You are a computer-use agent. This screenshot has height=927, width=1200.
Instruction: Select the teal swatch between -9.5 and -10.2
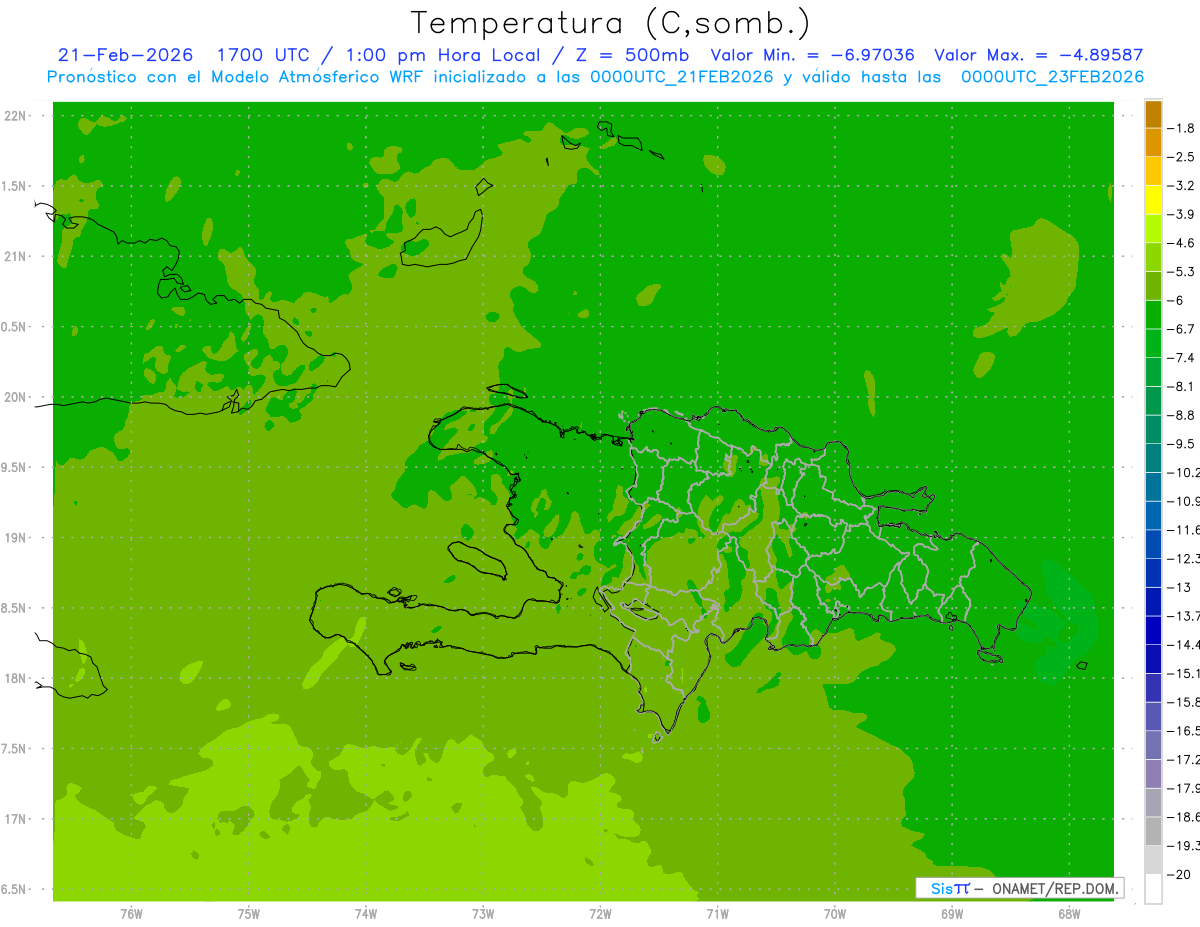(1153, 458)
